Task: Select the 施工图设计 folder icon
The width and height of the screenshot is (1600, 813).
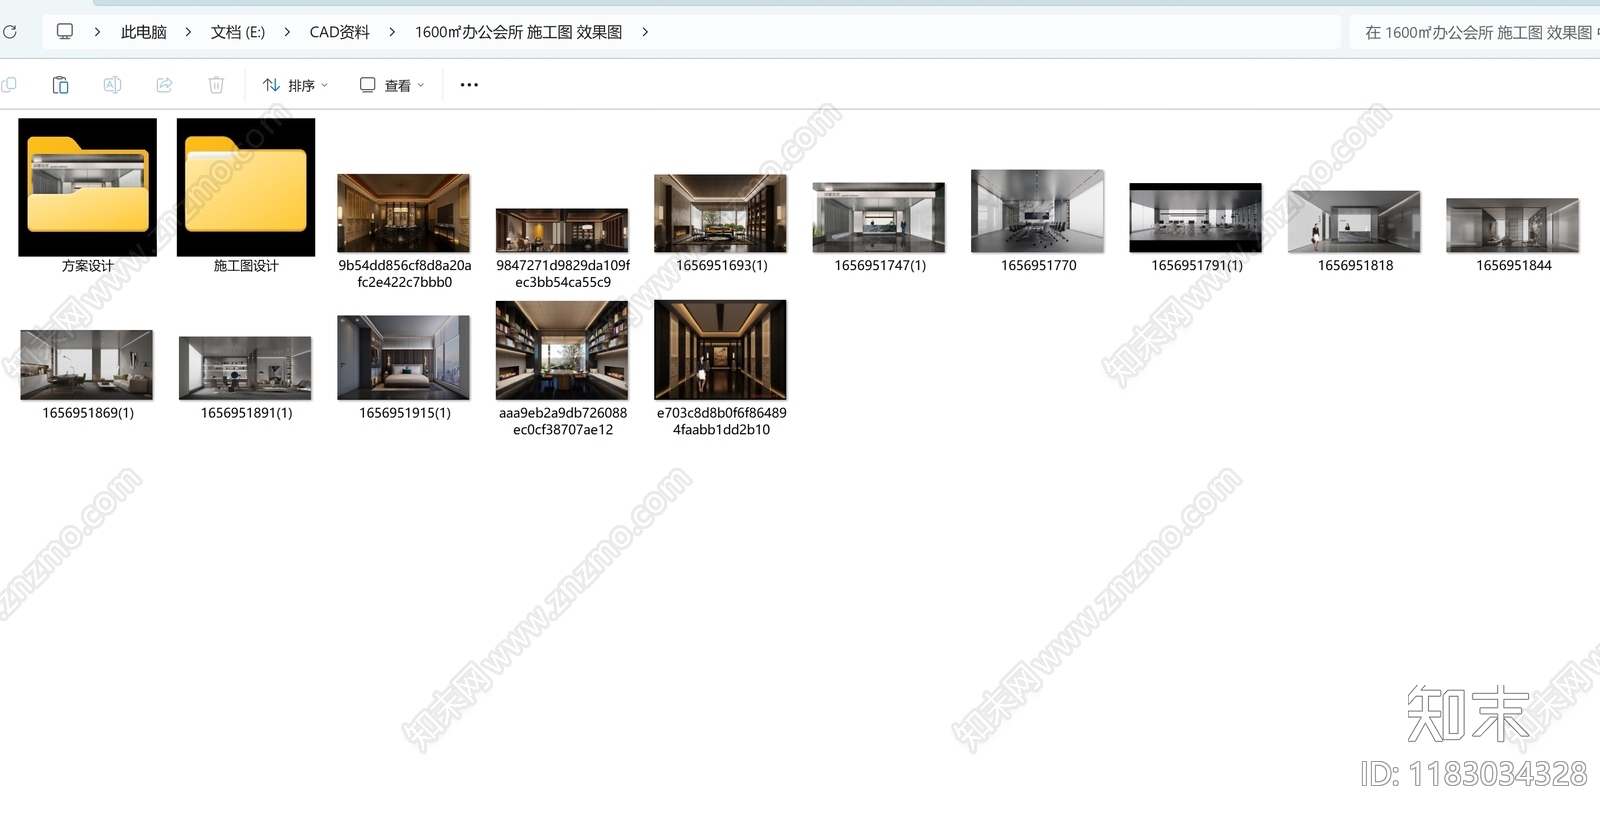Action: coord(246,187)
